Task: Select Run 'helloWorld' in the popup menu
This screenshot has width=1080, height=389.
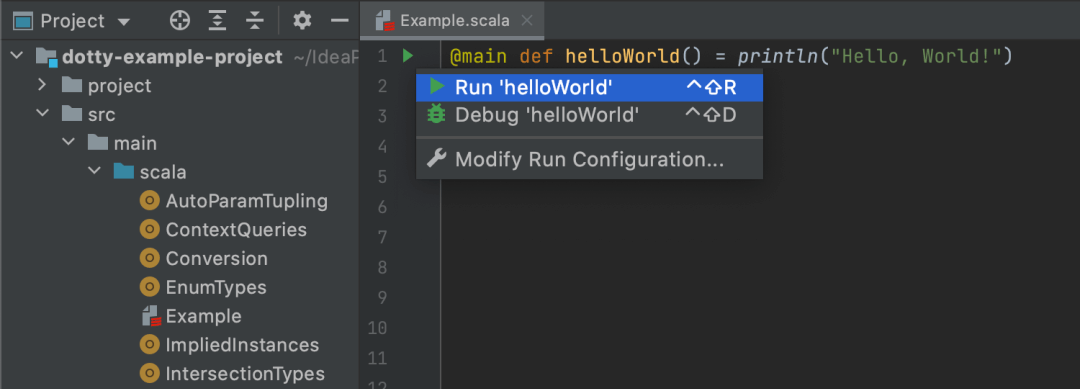Action: (x=589, y=87)
